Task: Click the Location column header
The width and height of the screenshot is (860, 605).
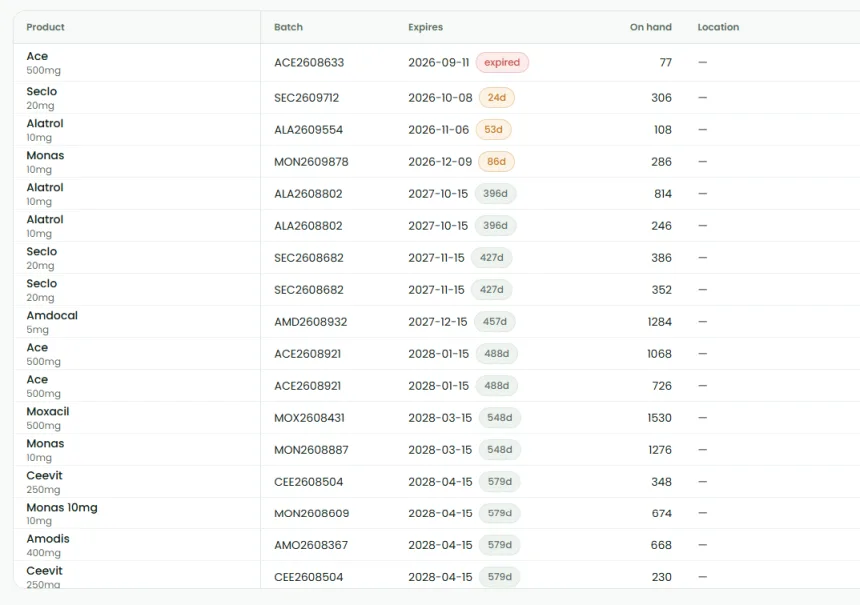Action: (x=718, y=27)
